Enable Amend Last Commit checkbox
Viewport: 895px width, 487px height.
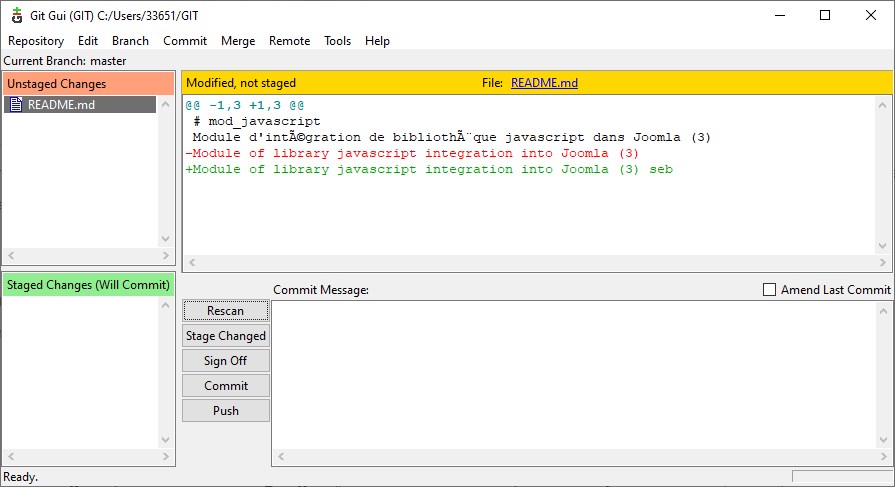click(x=769, y=289)
